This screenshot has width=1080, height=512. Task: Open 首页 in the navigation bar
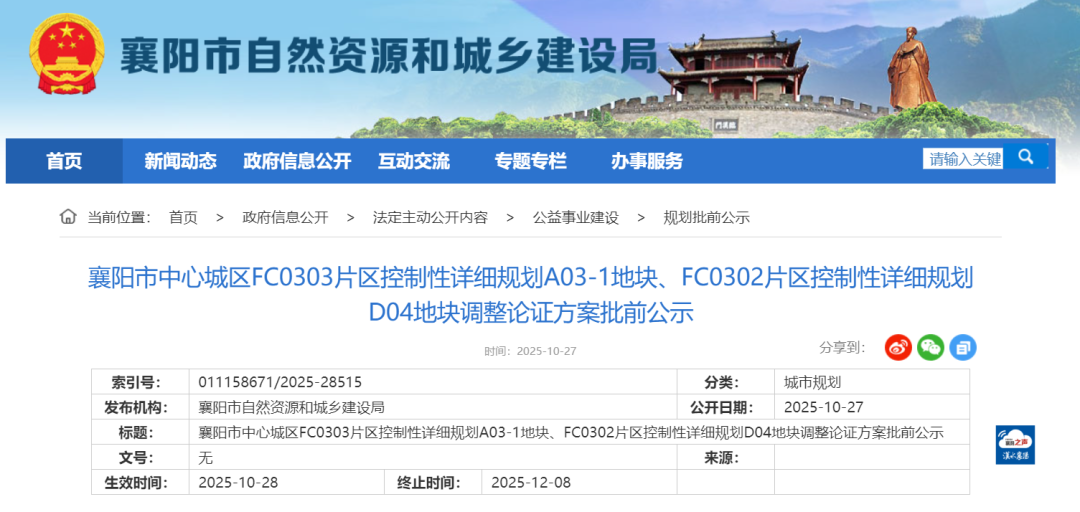click(64, 161)
